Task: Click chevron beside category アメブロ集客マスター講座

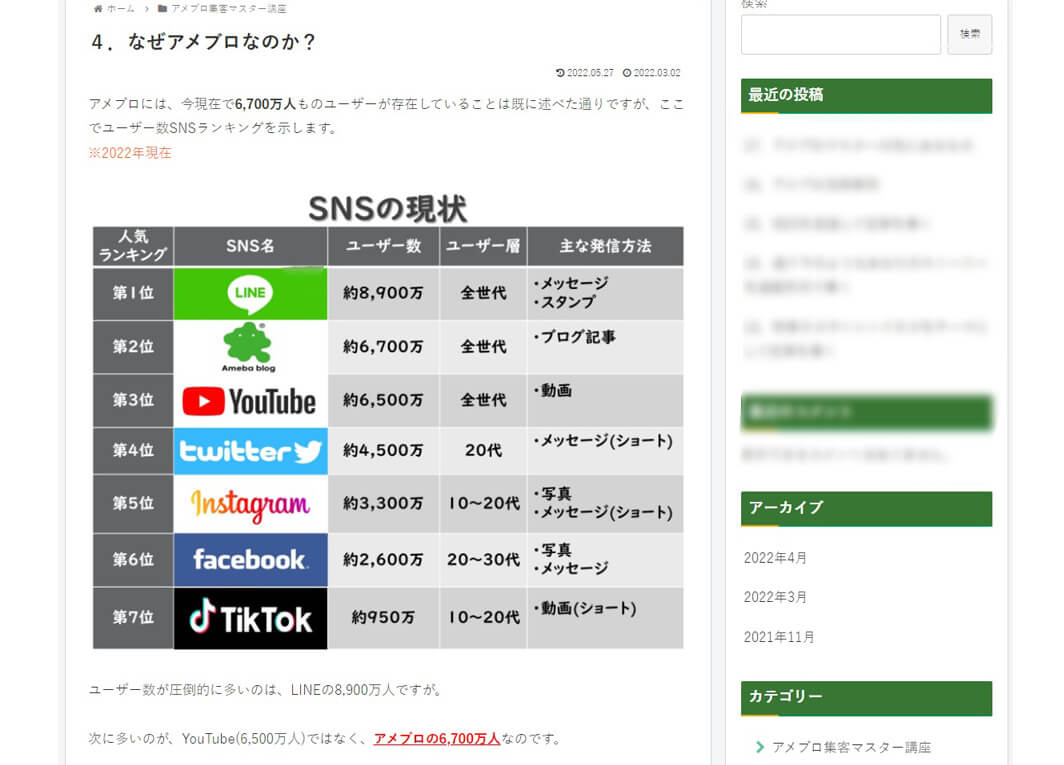Action: (x=759, y=747)
